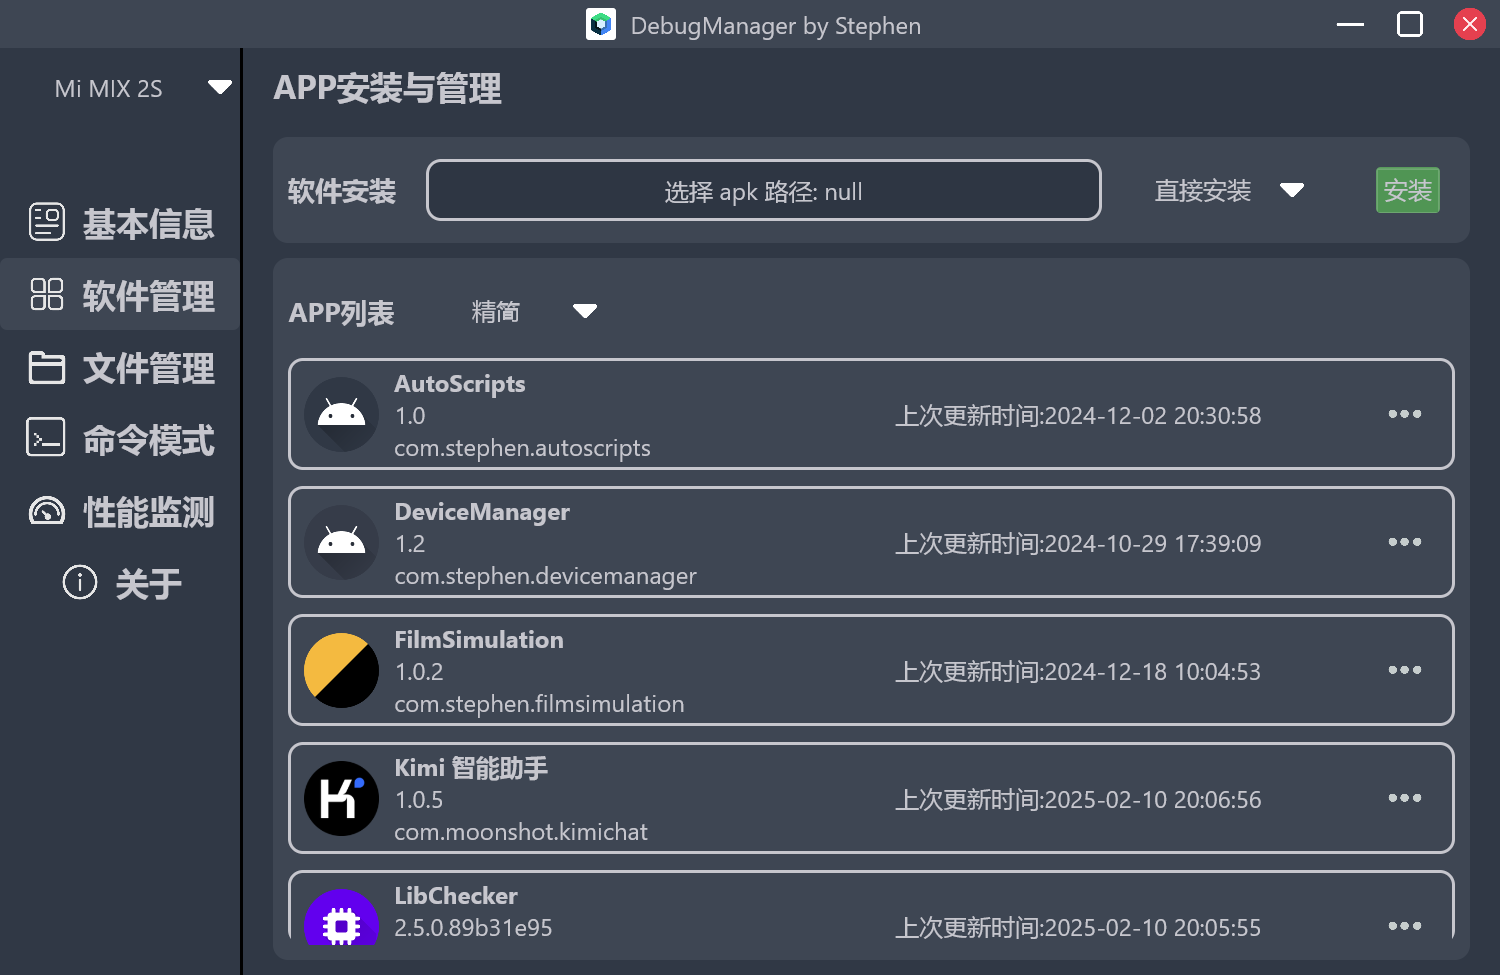Click the 选择 apk 路径 input field

pos(763,190)
